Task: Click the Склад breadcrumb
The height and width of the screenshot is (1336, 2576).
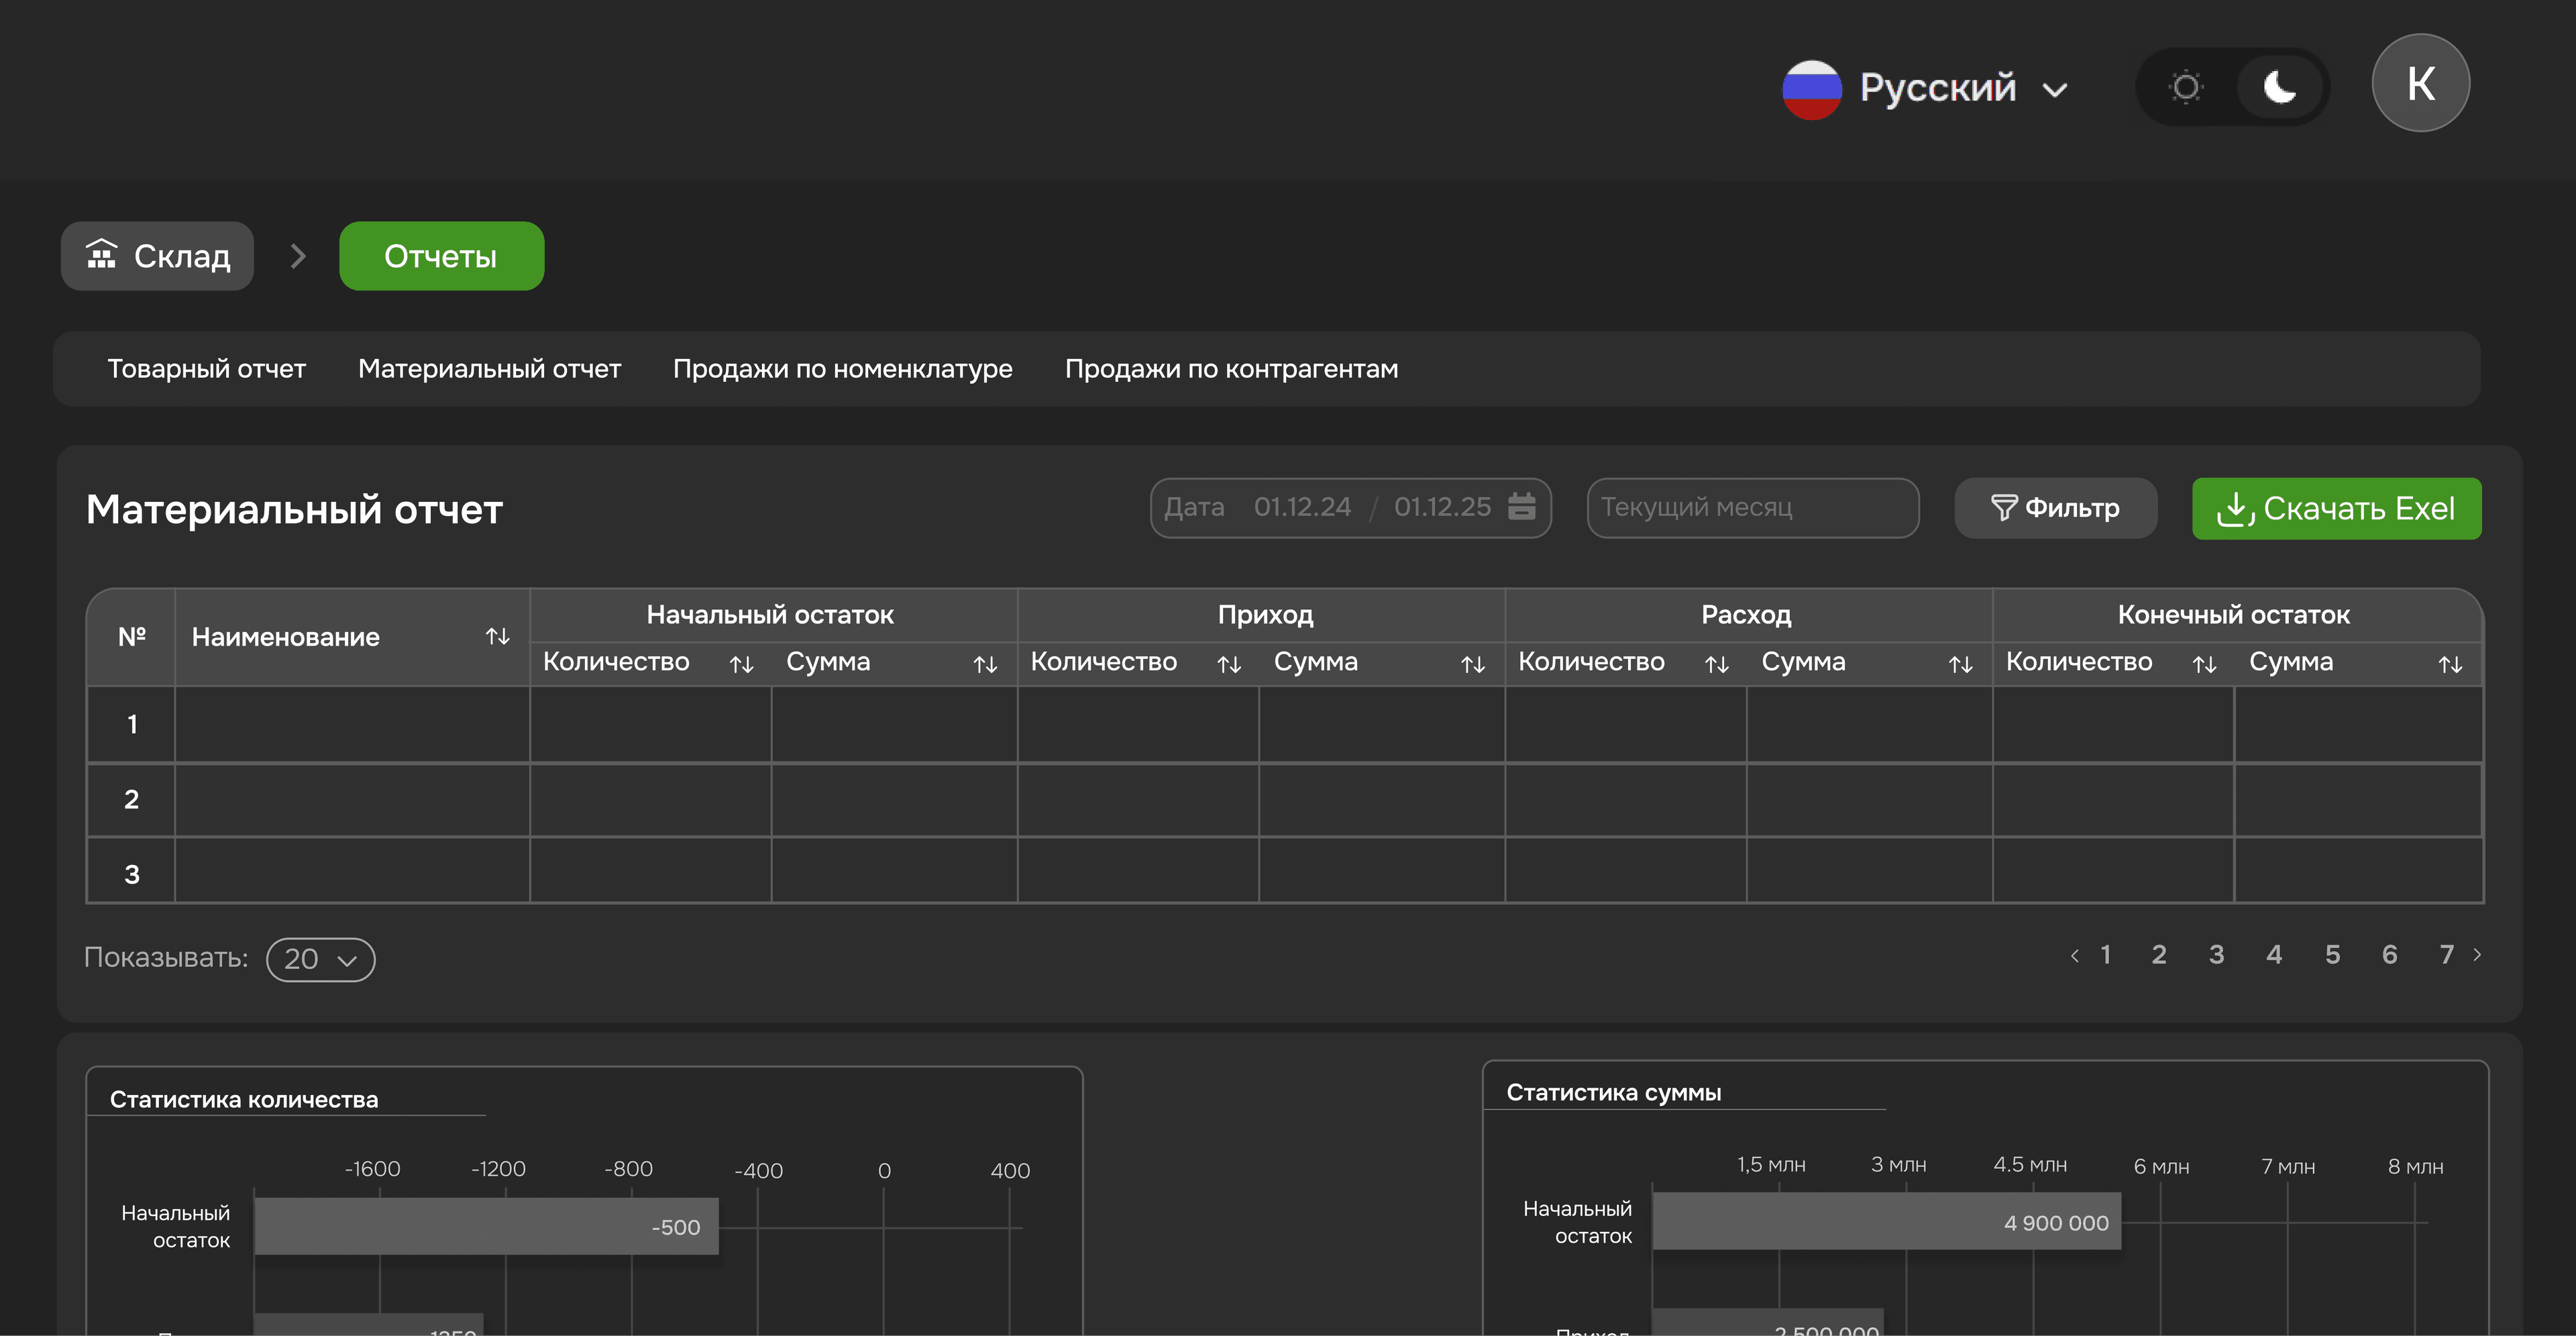Action: tap(158, 256)
